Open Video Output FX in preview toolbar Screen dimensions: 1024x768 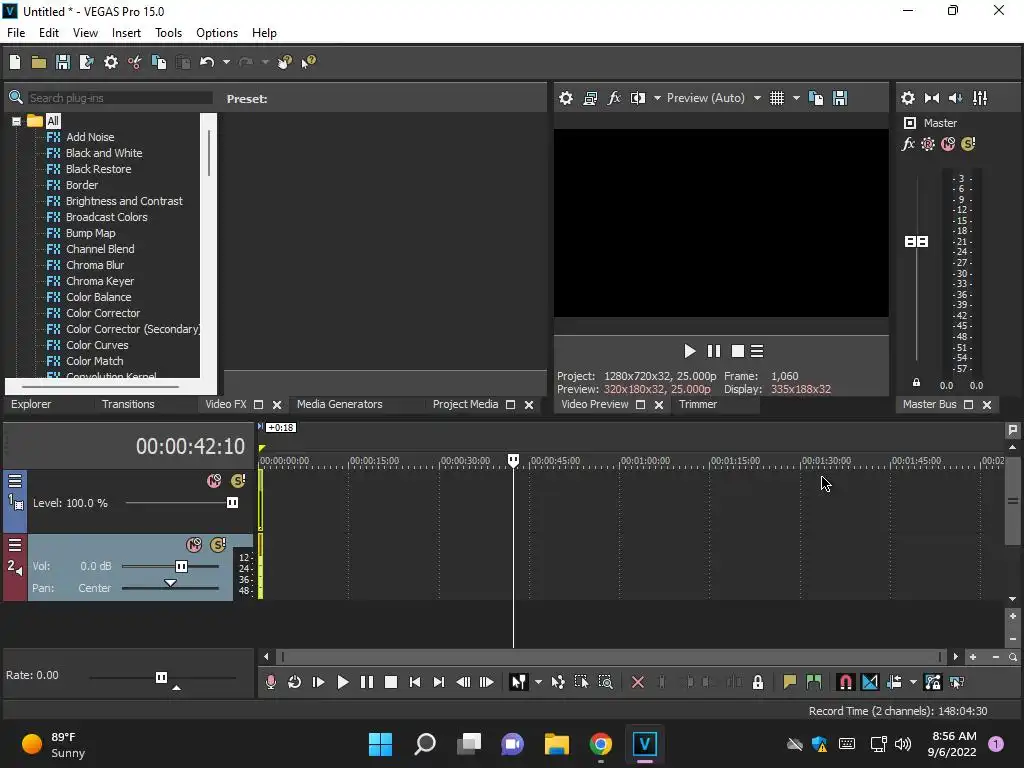(x=614, y=98)
